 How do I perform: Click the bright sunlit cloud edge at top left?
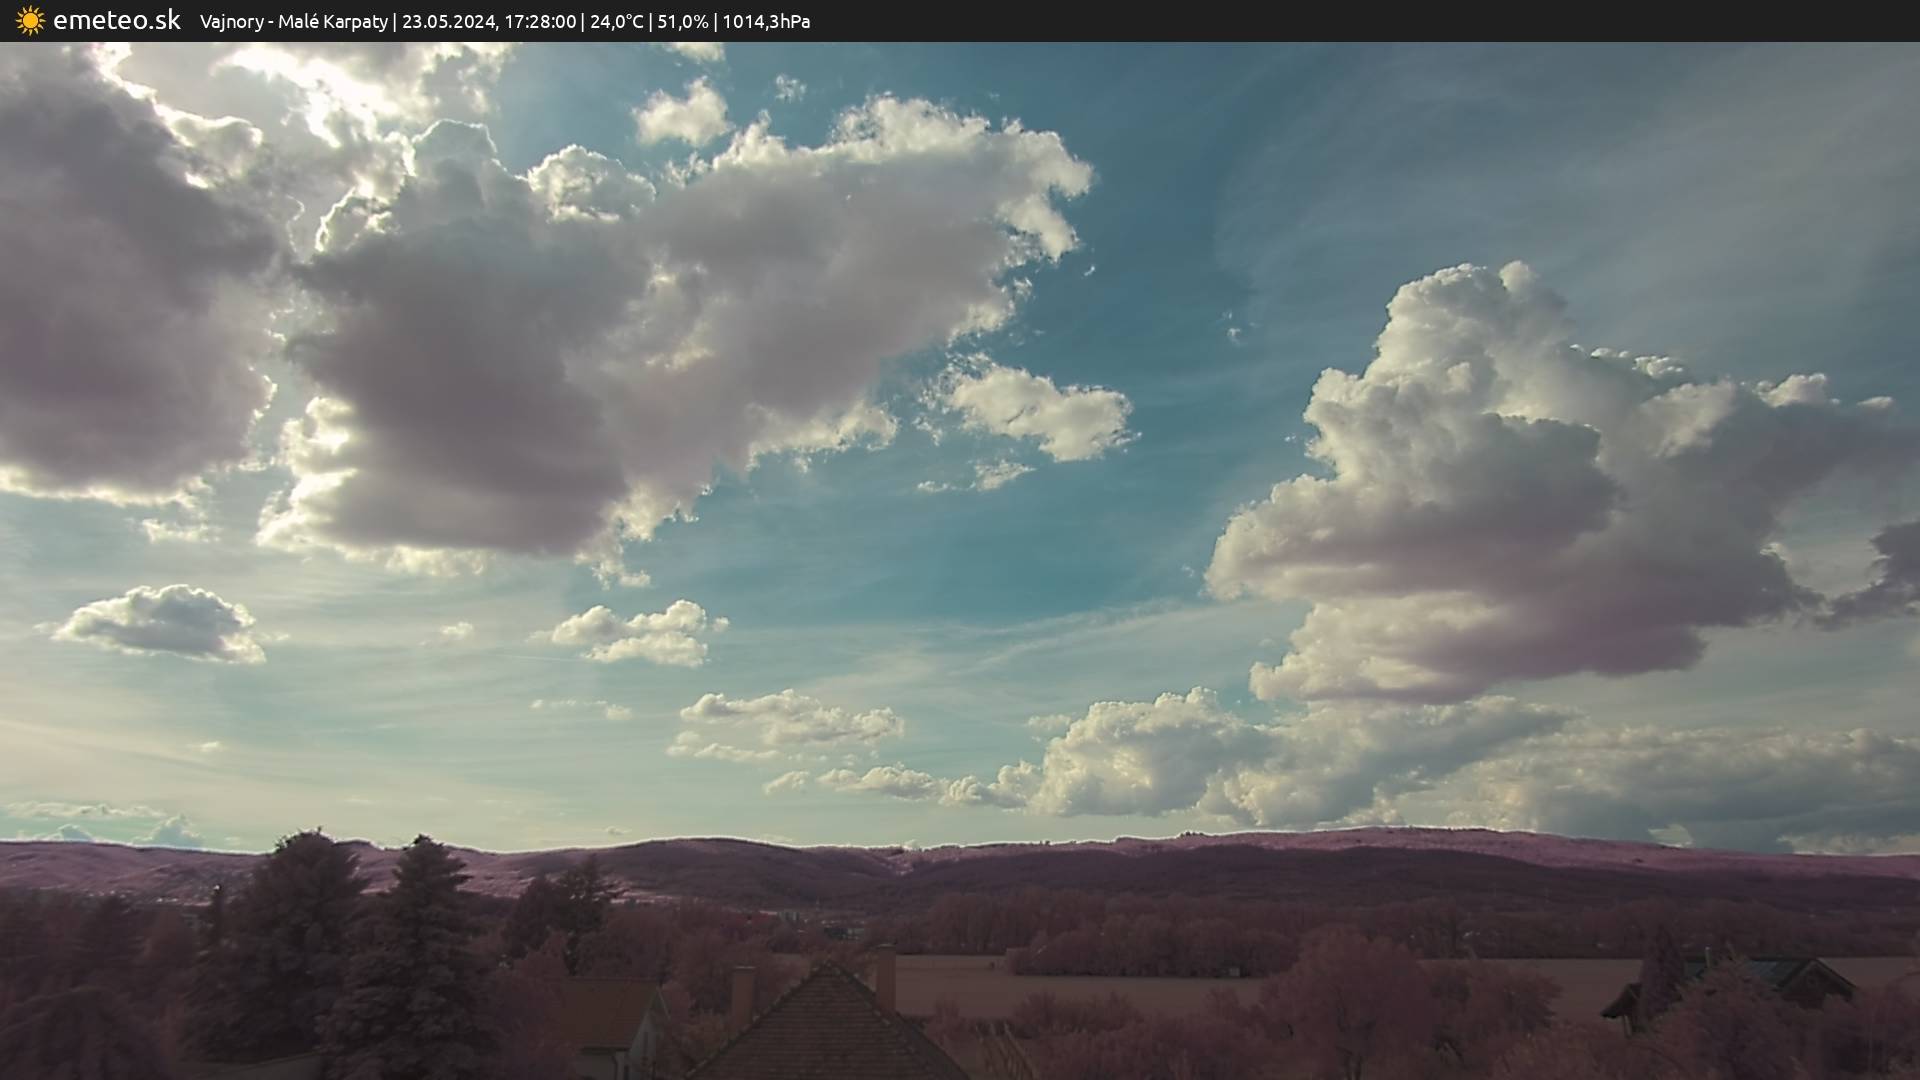(x=330, y=90)
